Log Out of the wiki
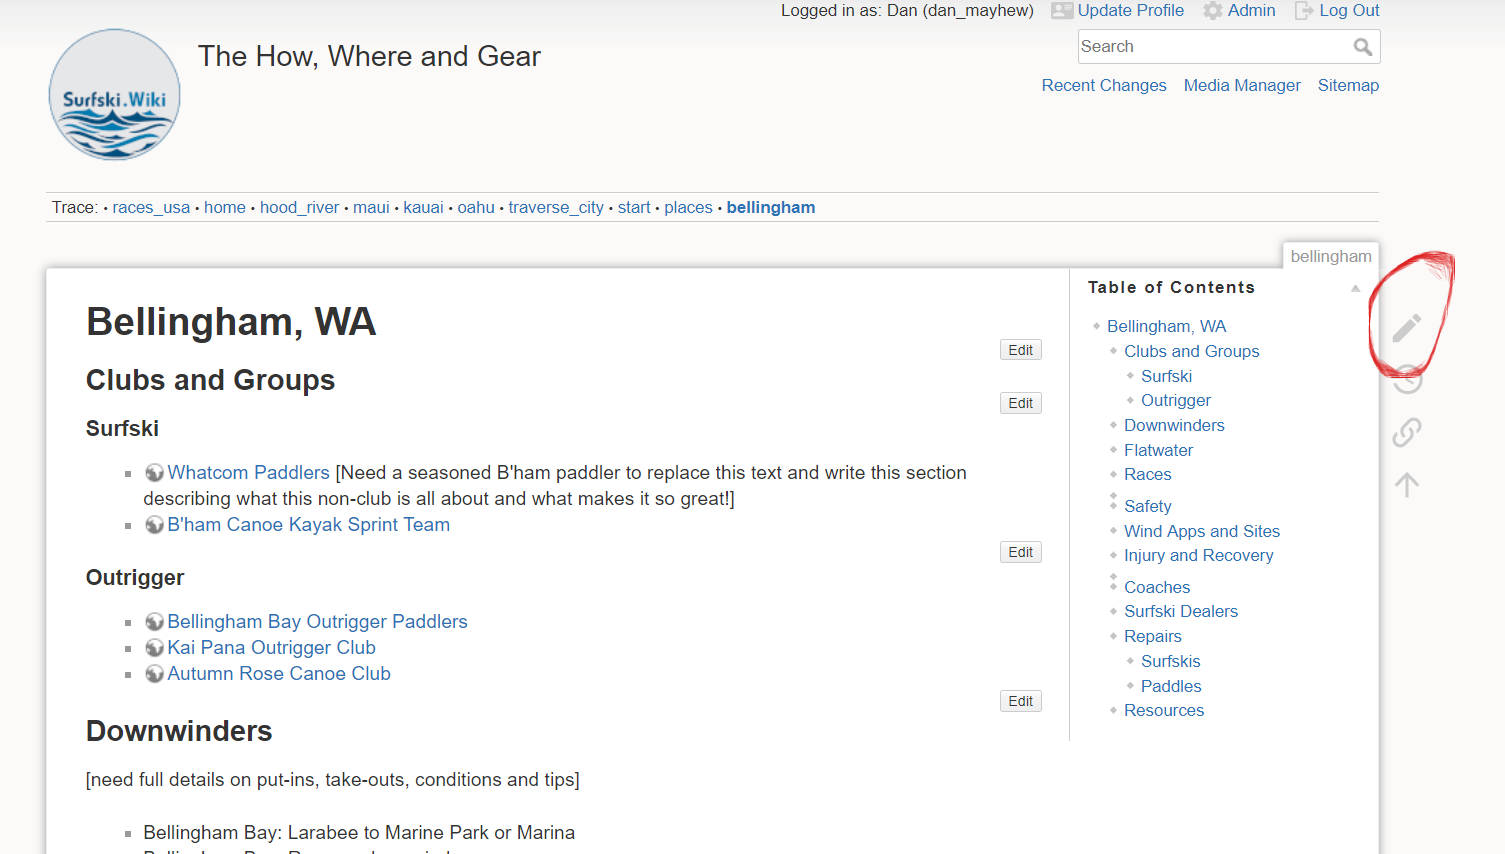Screen dimensions: 1505x854 [1348, 11]
